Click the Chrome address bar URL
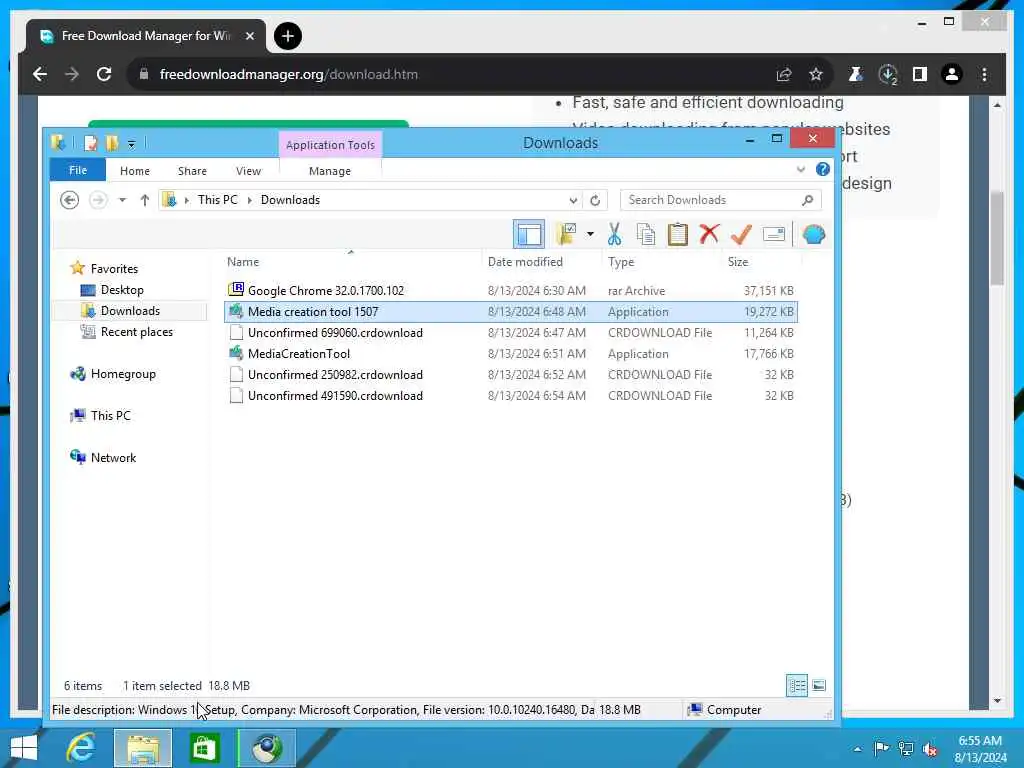 pyautogui.click(x=289, y=74)
